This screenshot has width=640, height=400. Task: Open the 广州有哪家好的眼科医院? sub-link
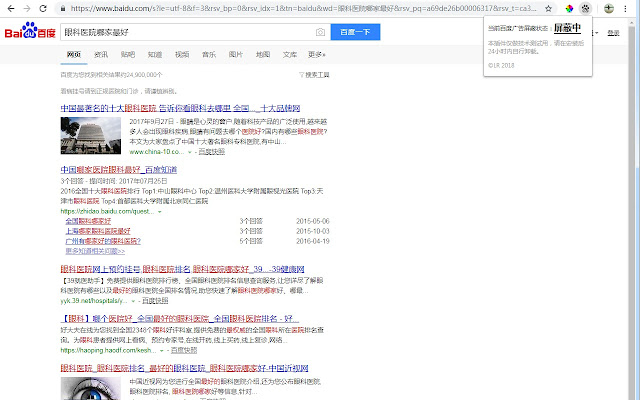[103, 241]
